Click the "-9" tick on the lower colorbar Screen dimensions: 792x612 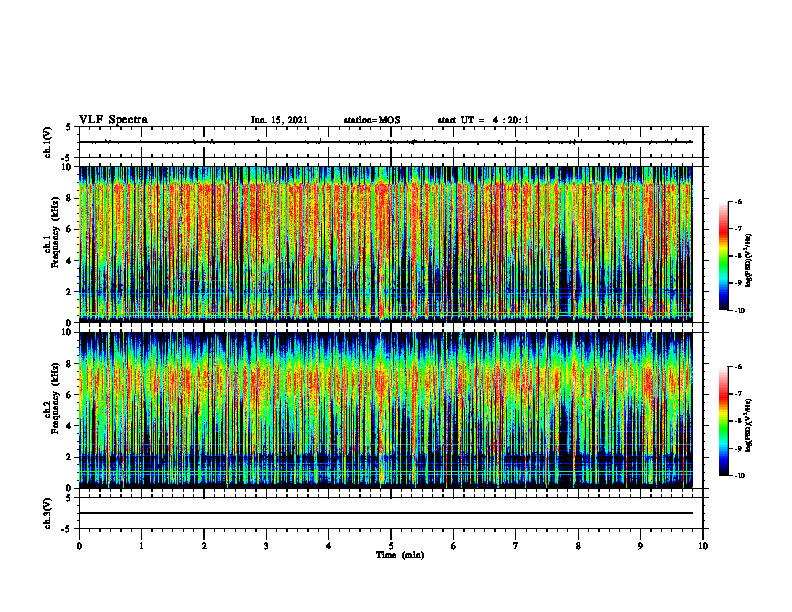pos(738,448)
